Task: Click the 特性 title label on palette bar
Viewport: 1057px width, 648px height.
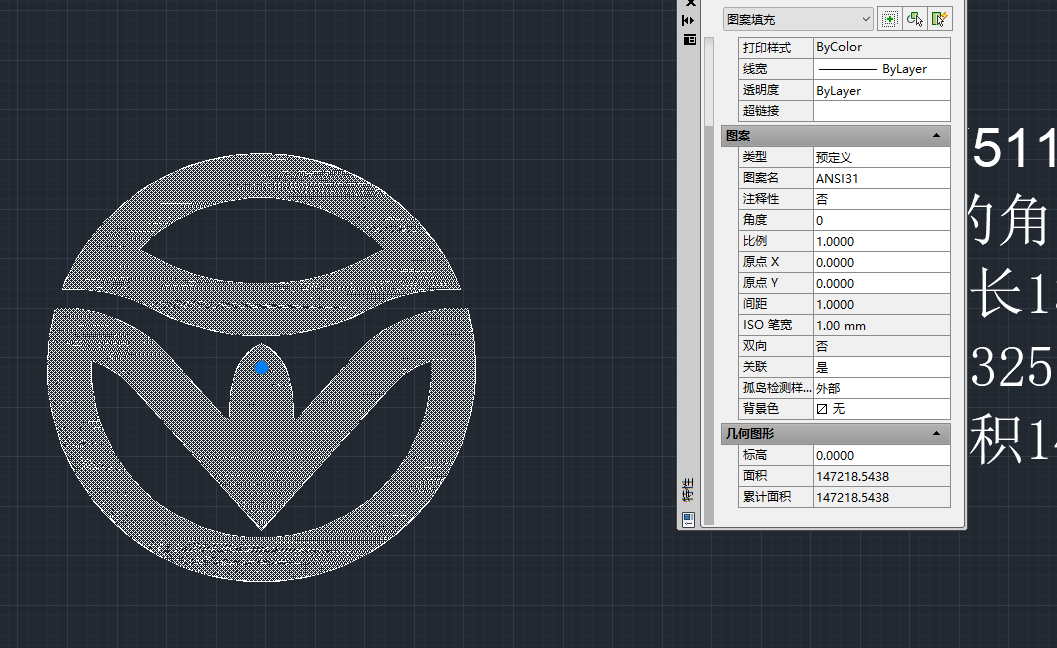Action: tap(688, 490)
